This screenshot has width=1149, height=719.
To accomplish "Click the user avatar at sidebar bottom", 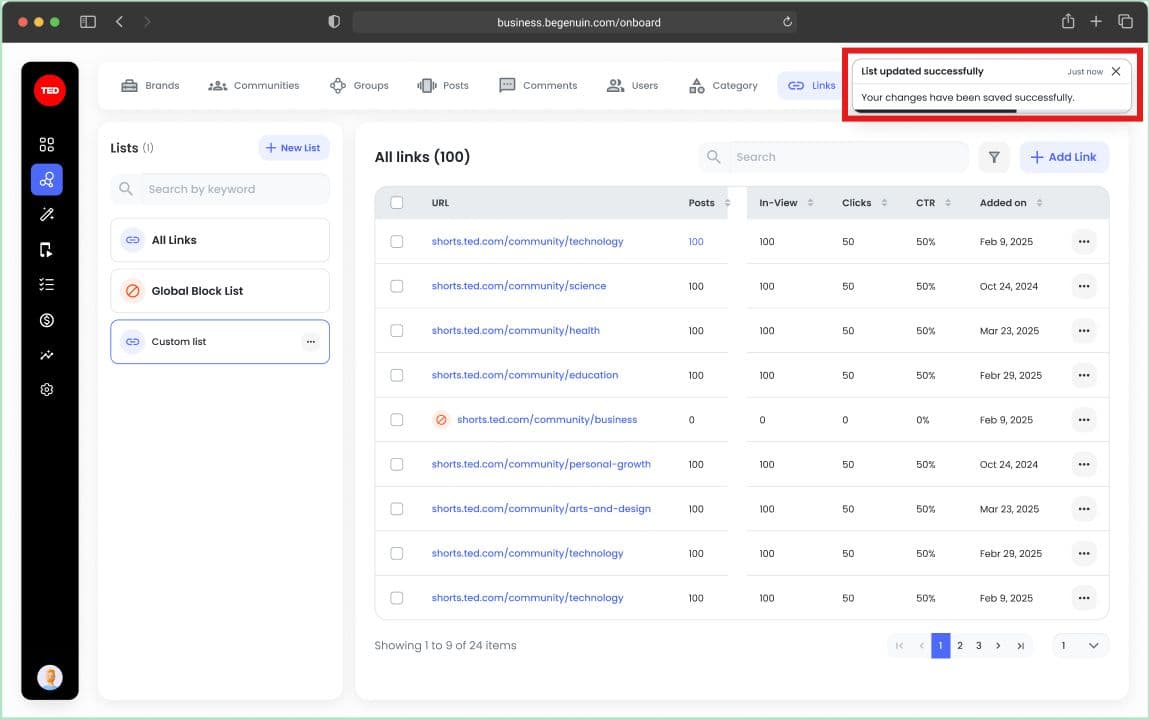I will click(50, 677).
